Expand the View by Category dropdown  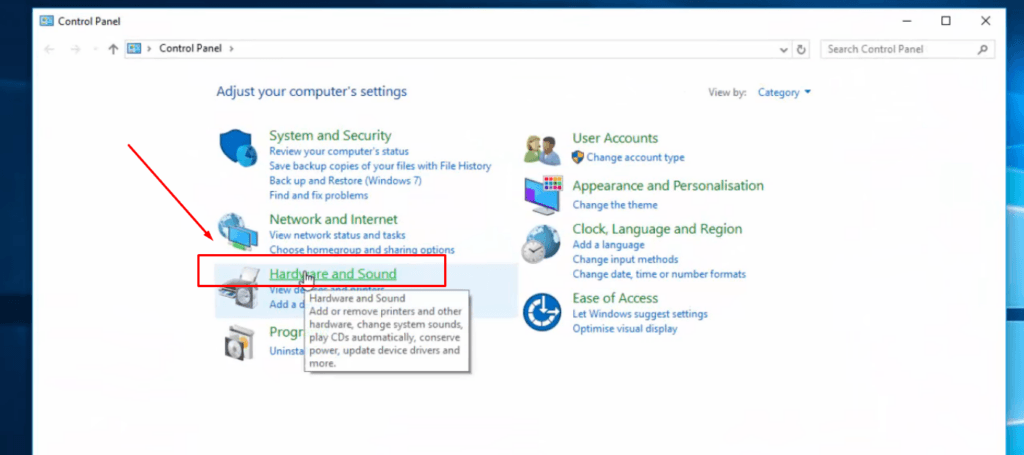(784, 92)
